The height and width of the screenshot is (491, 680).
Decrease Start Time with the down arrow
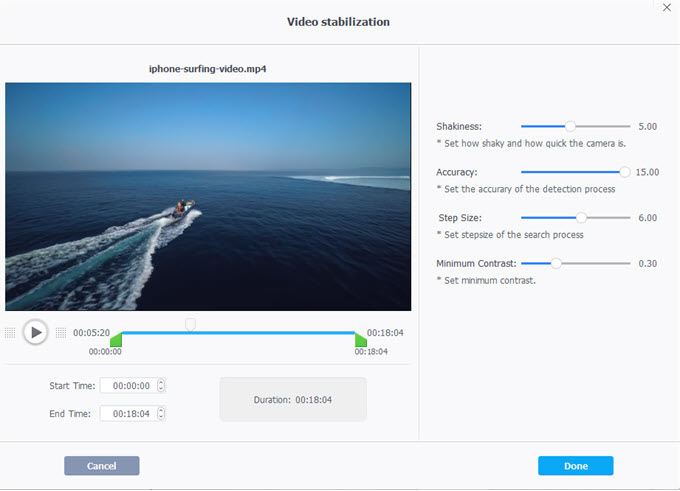[x=161, y=389]
